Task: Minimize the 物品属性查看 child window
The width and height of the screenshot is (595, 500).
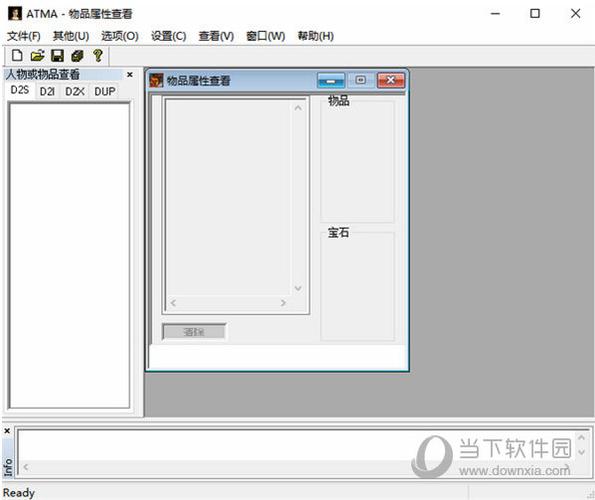Action: click(331, 80)
